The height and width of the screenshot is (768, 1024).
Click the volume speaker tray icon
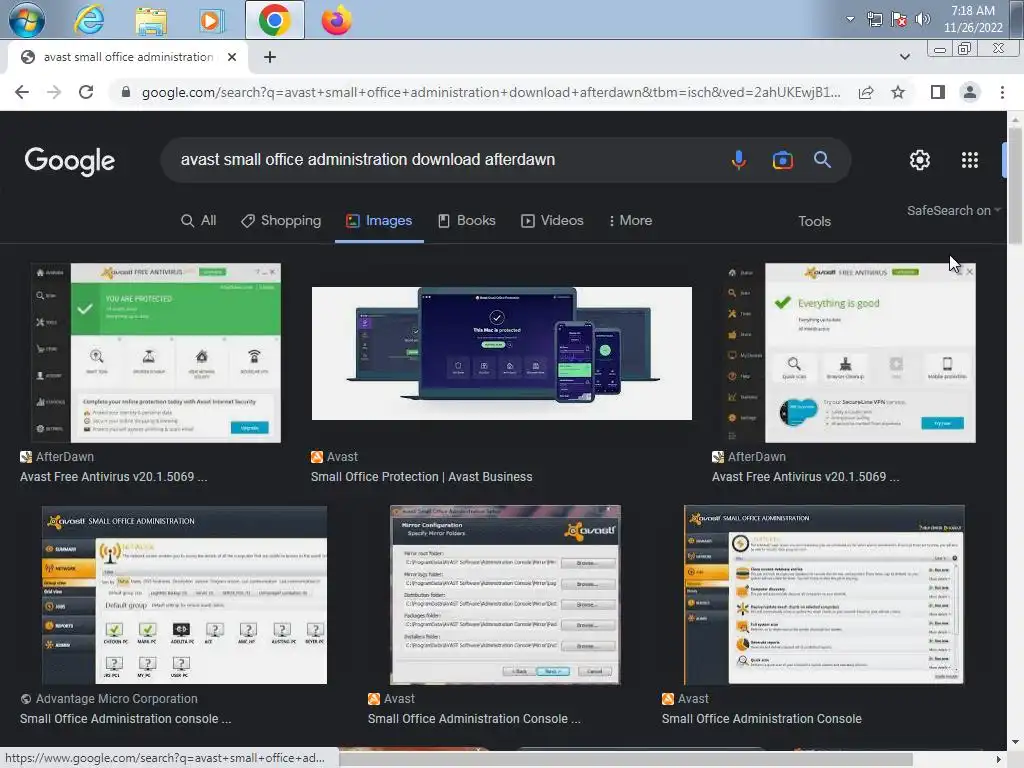pos(922,20)
